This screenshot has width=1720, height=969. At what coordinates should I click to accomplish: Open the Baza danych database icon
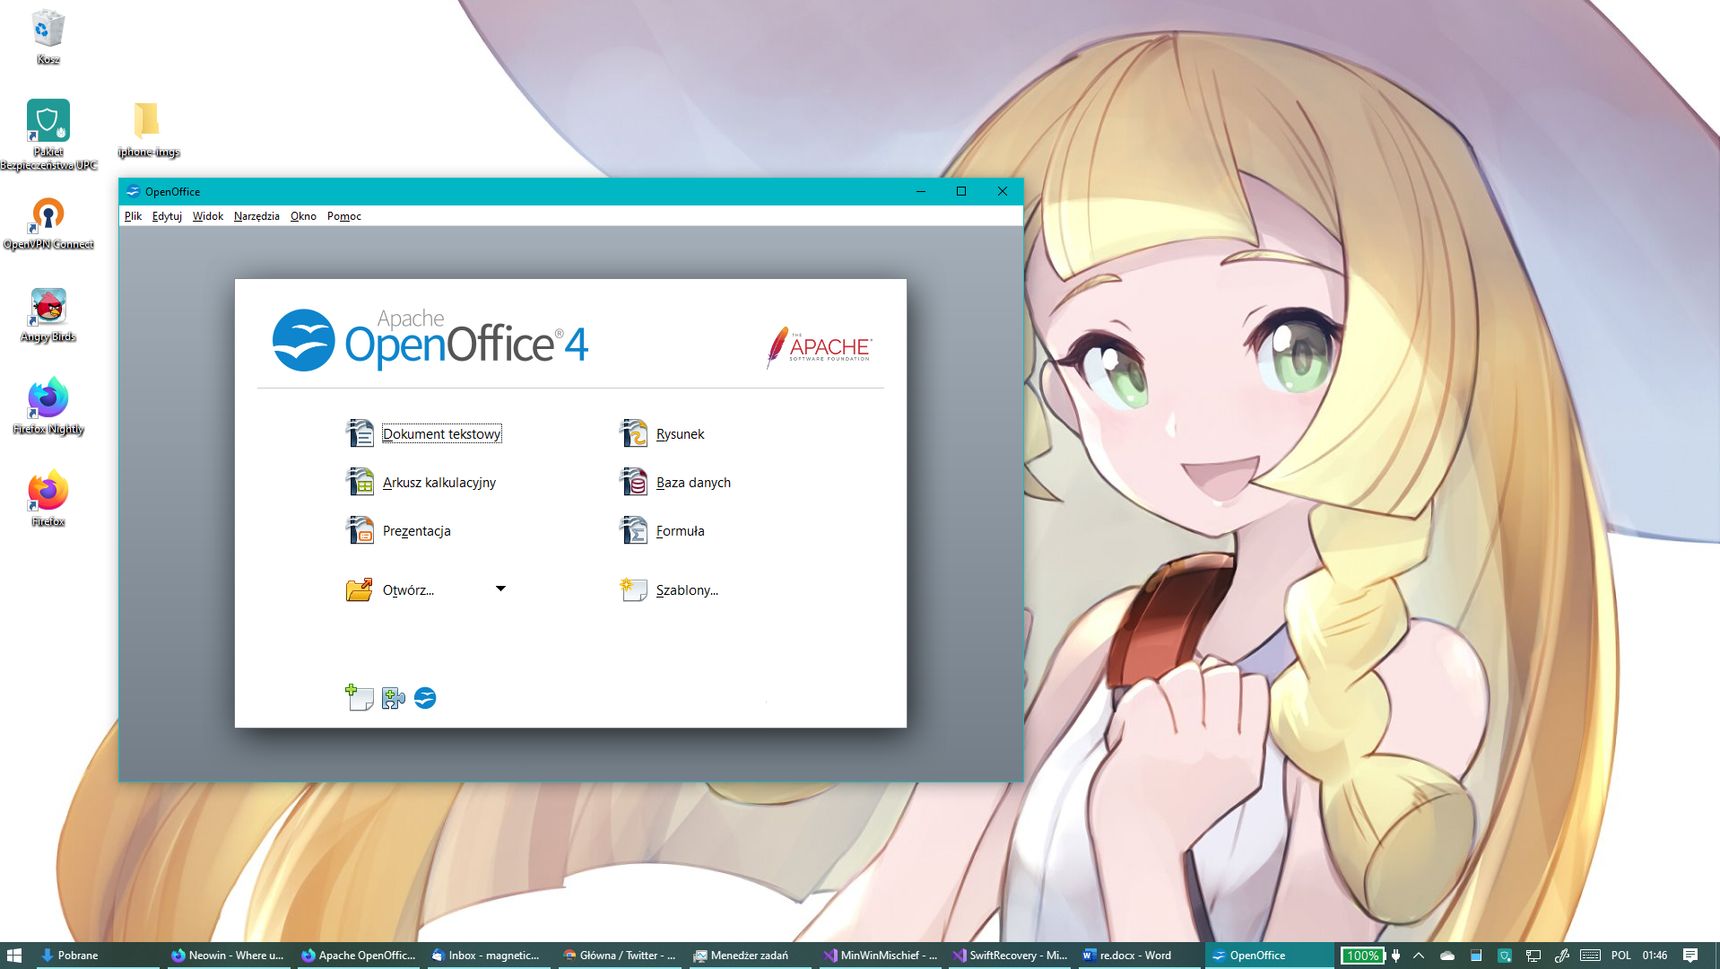click(x=633, y=482)
